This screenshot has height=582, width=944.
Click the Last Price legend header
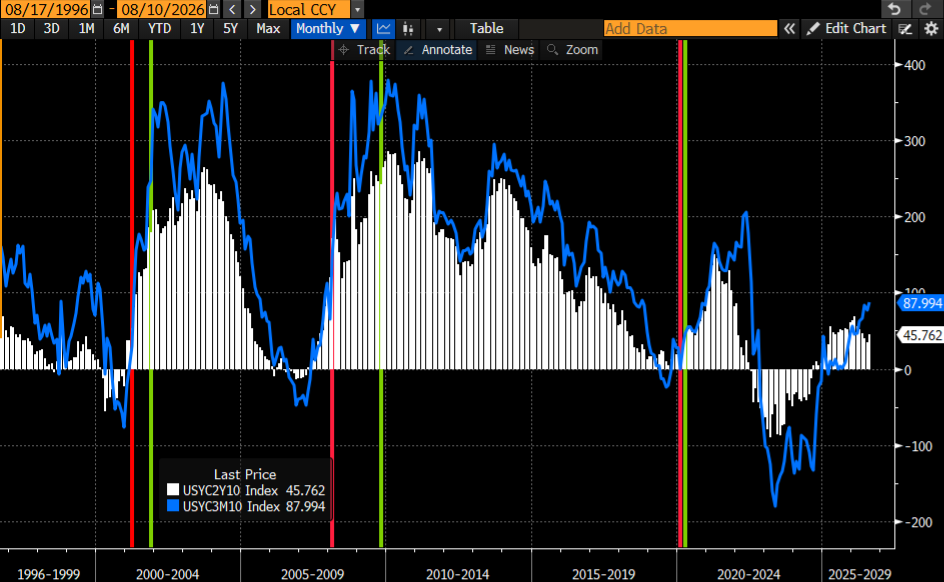(x=244, y=474)
